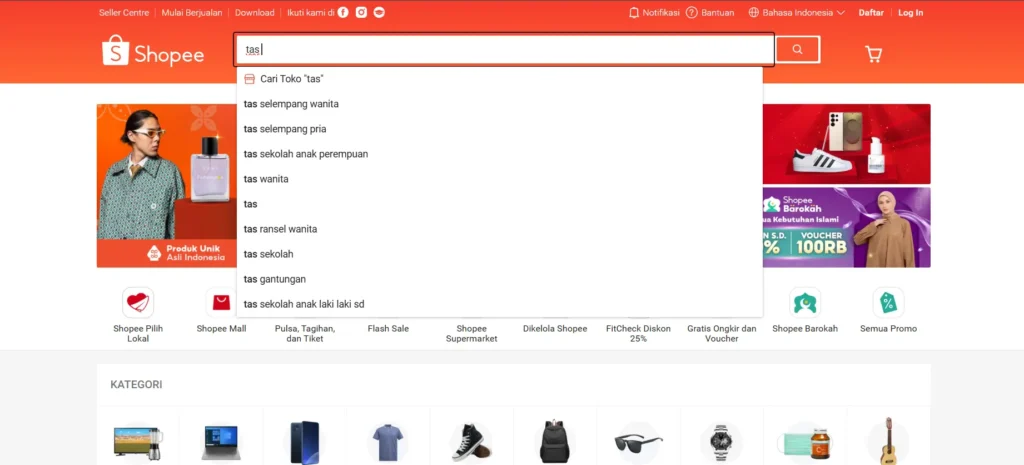Click the Notifikasi bell icon
Screen dimensions: 1024x465
(633, 12)
